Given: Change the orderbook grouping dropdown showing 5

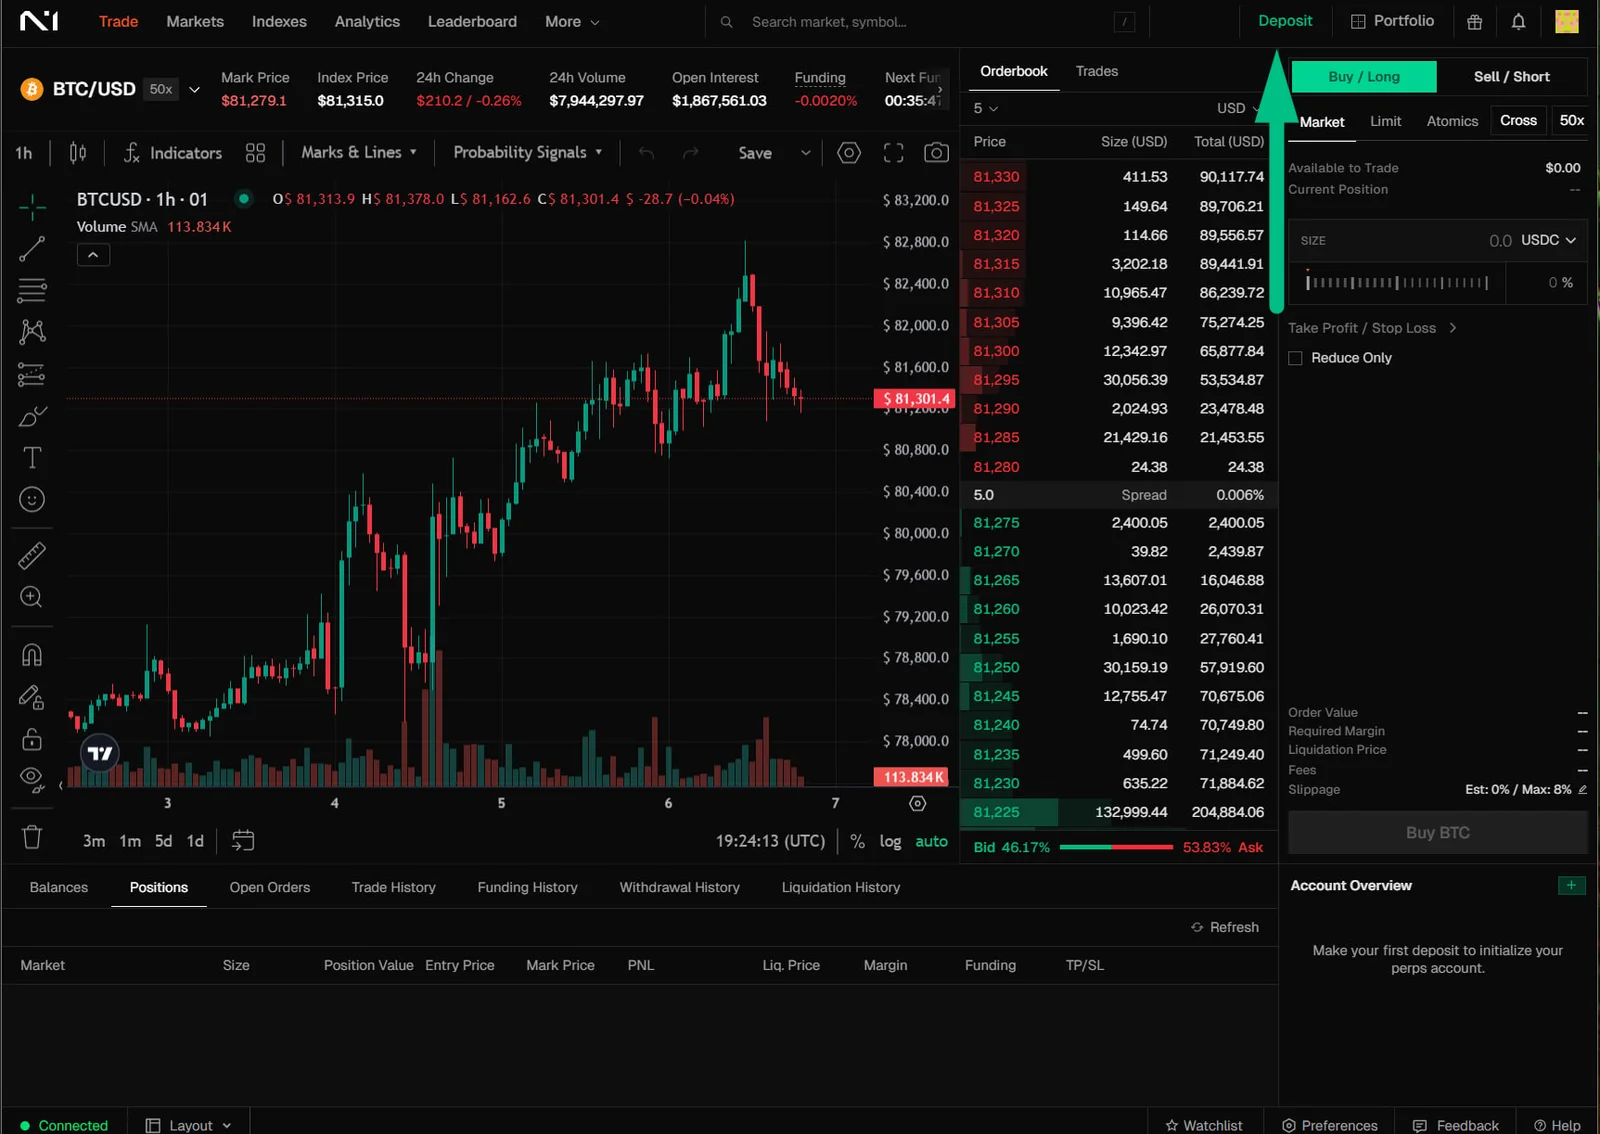Looking at the screenshot, I should click(x=986, y=108).
